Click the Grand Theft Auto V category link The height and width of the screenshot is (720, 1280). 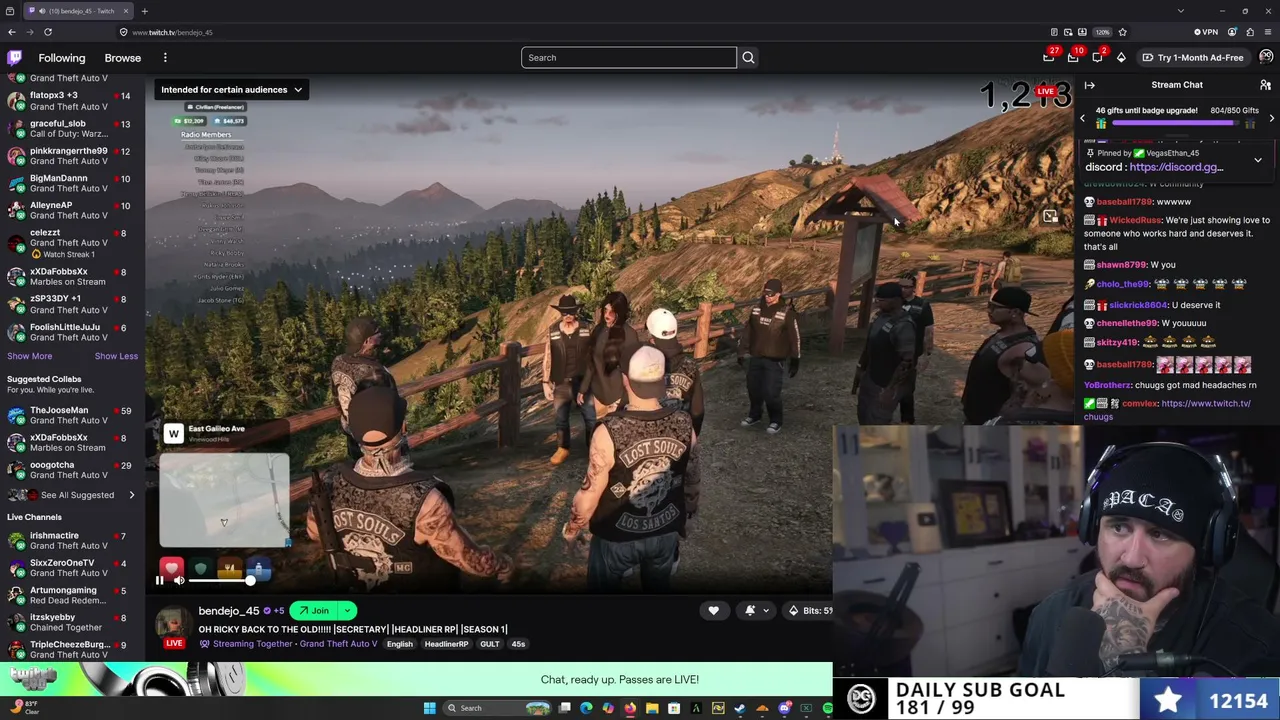click(336, 644)
